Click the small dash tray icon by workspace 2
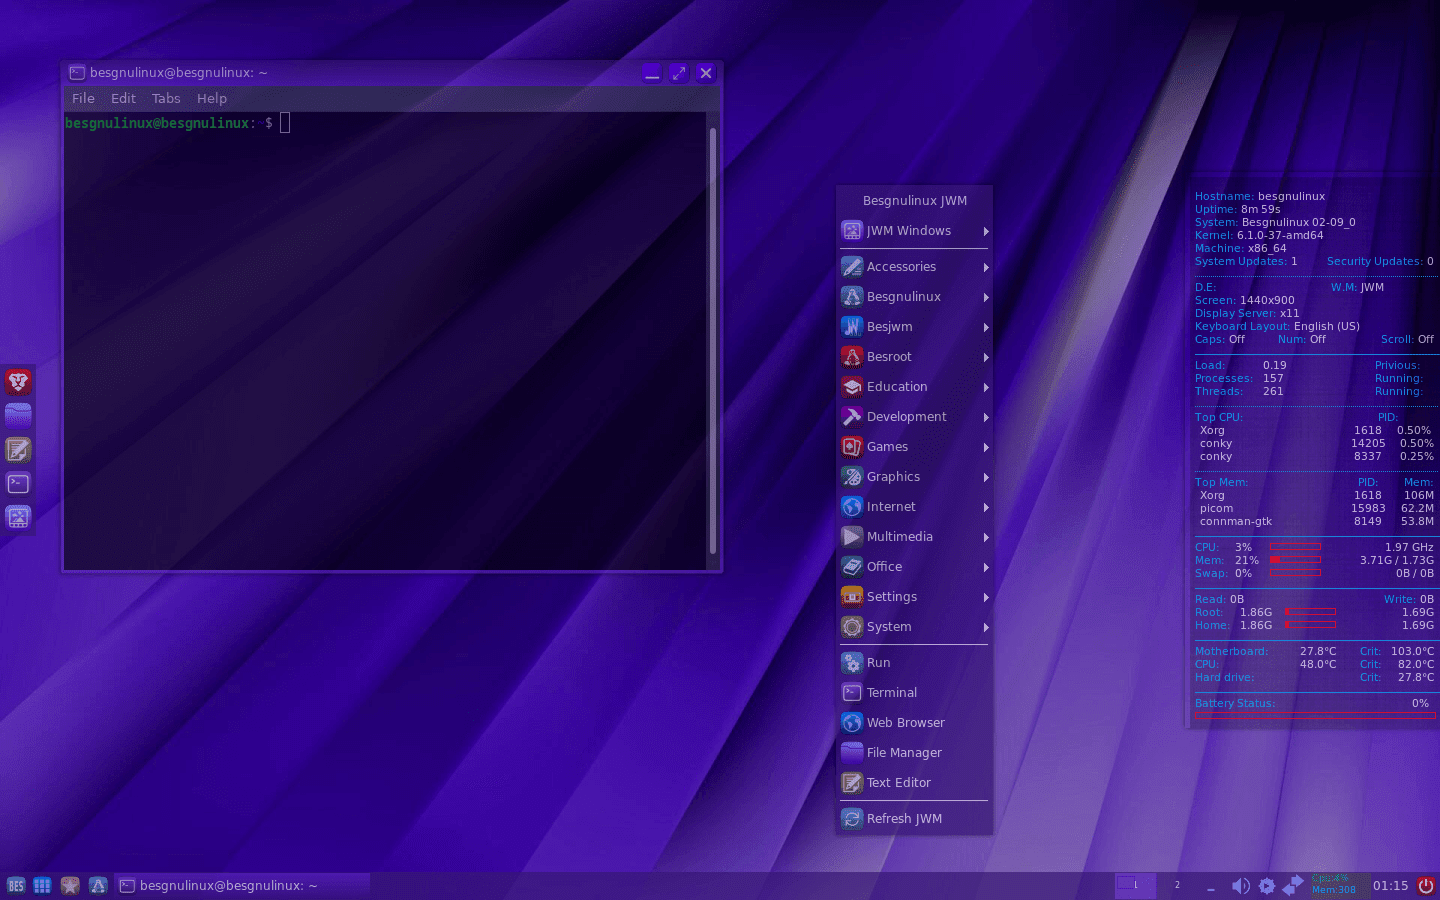 pyautogui.click(x=1211, y=888)
